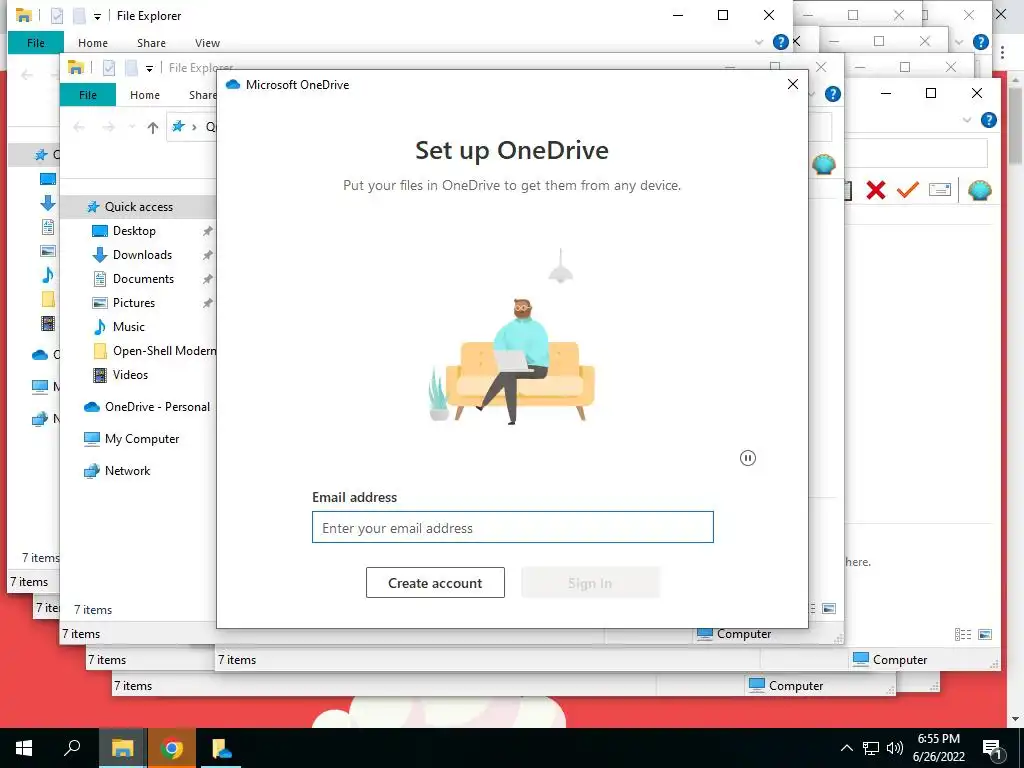Select Videos in the navigation pane
Image resolution: width=1024 pixels, height=768 pixels.
point(130,375)
